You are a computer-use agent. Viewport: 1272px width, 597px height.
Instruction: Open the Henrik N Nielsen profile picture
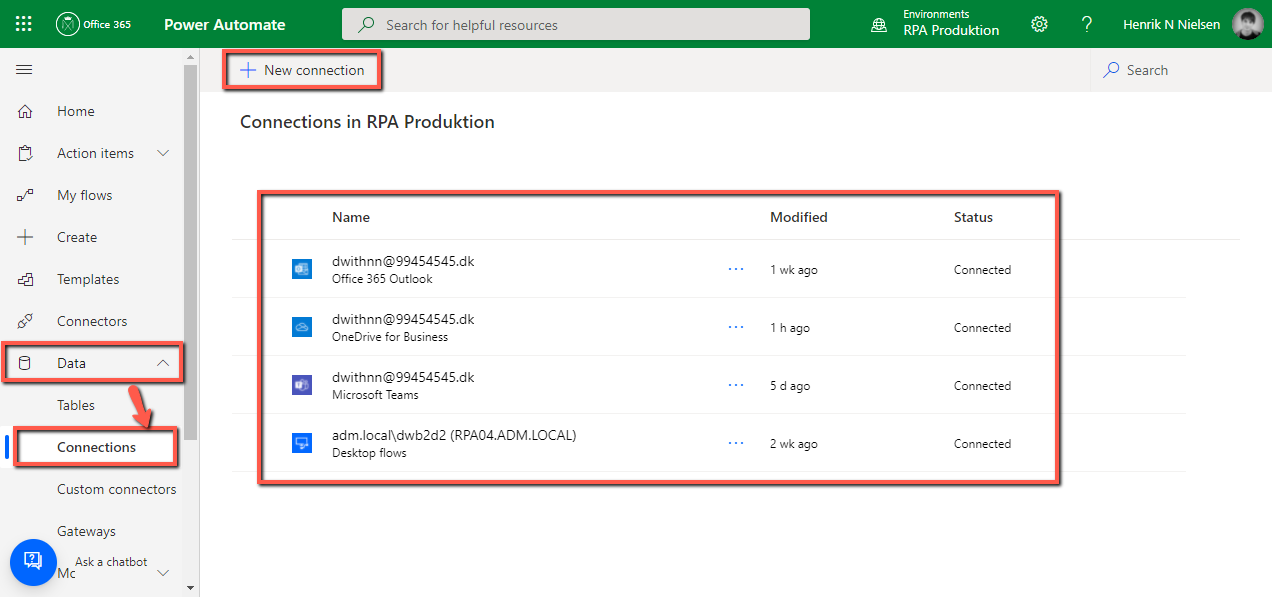(1248, 24)
